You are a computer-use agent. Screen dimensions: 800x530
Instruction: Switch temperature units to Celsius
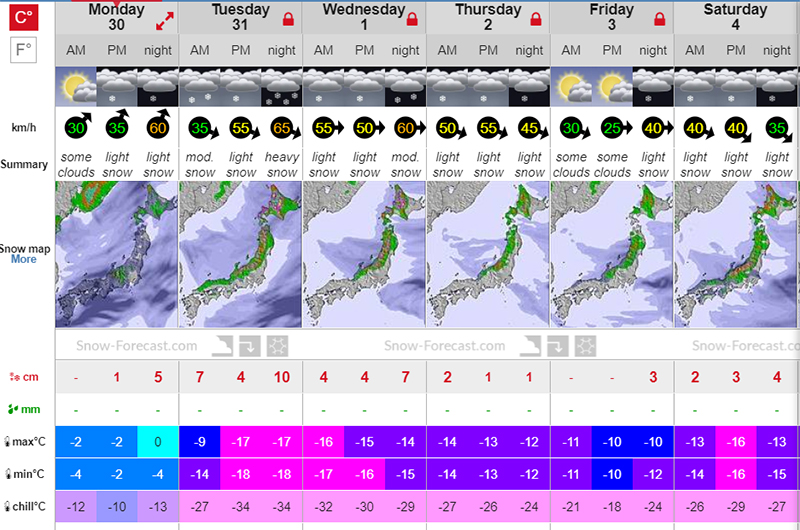click(23, 16)
